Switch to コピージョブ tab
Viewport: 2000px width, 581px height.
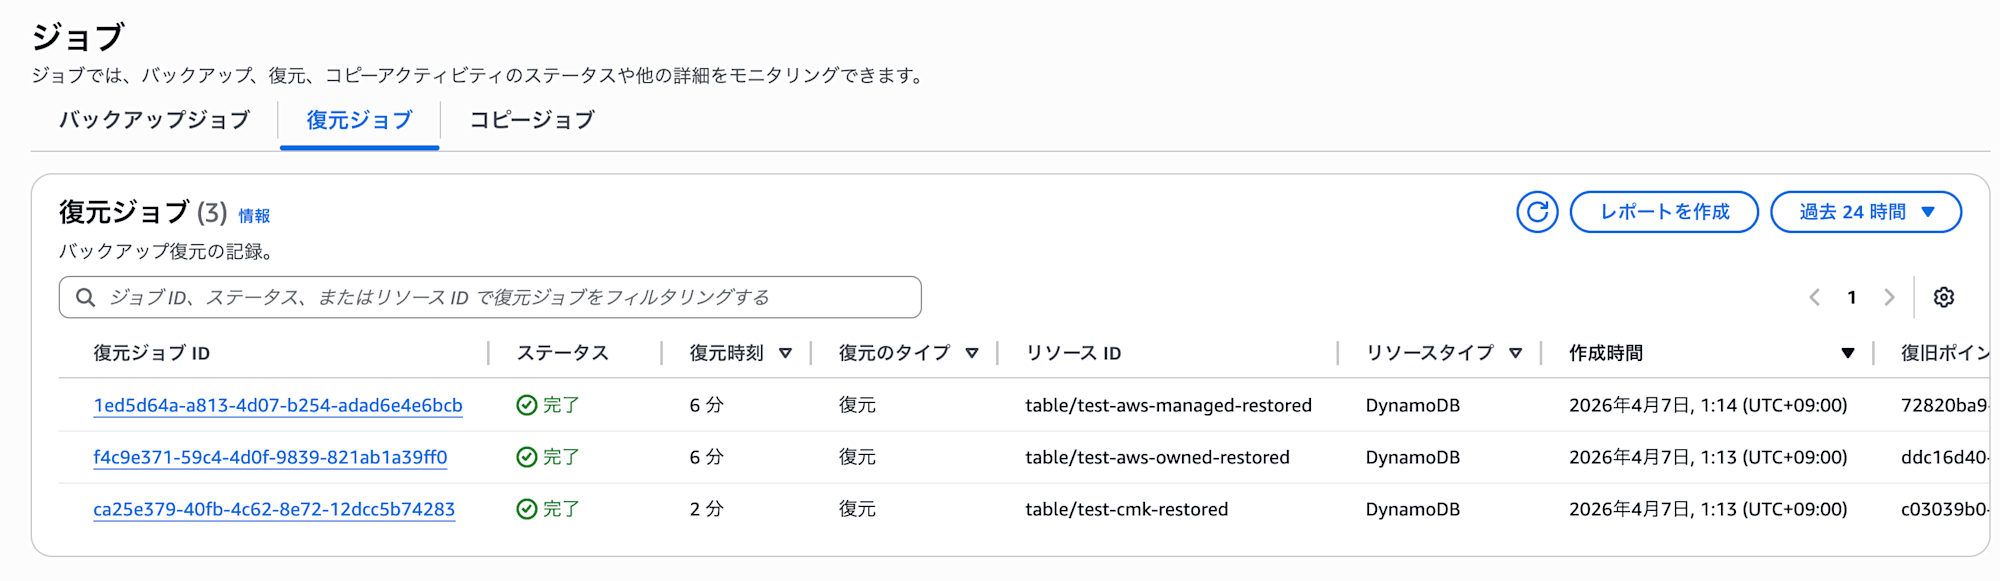tap(532, 120)
